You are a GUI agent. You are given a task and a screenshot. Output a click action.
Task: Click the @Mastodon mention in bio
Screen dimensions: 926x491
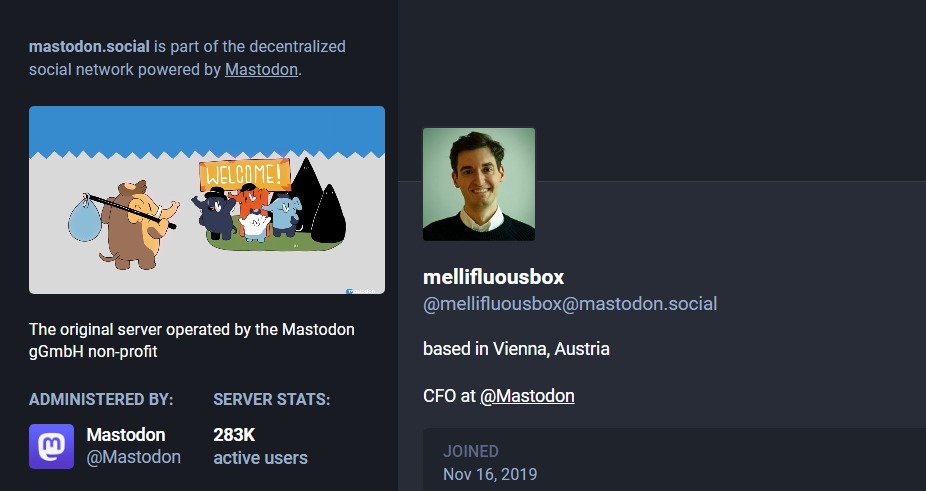point(527,396)
